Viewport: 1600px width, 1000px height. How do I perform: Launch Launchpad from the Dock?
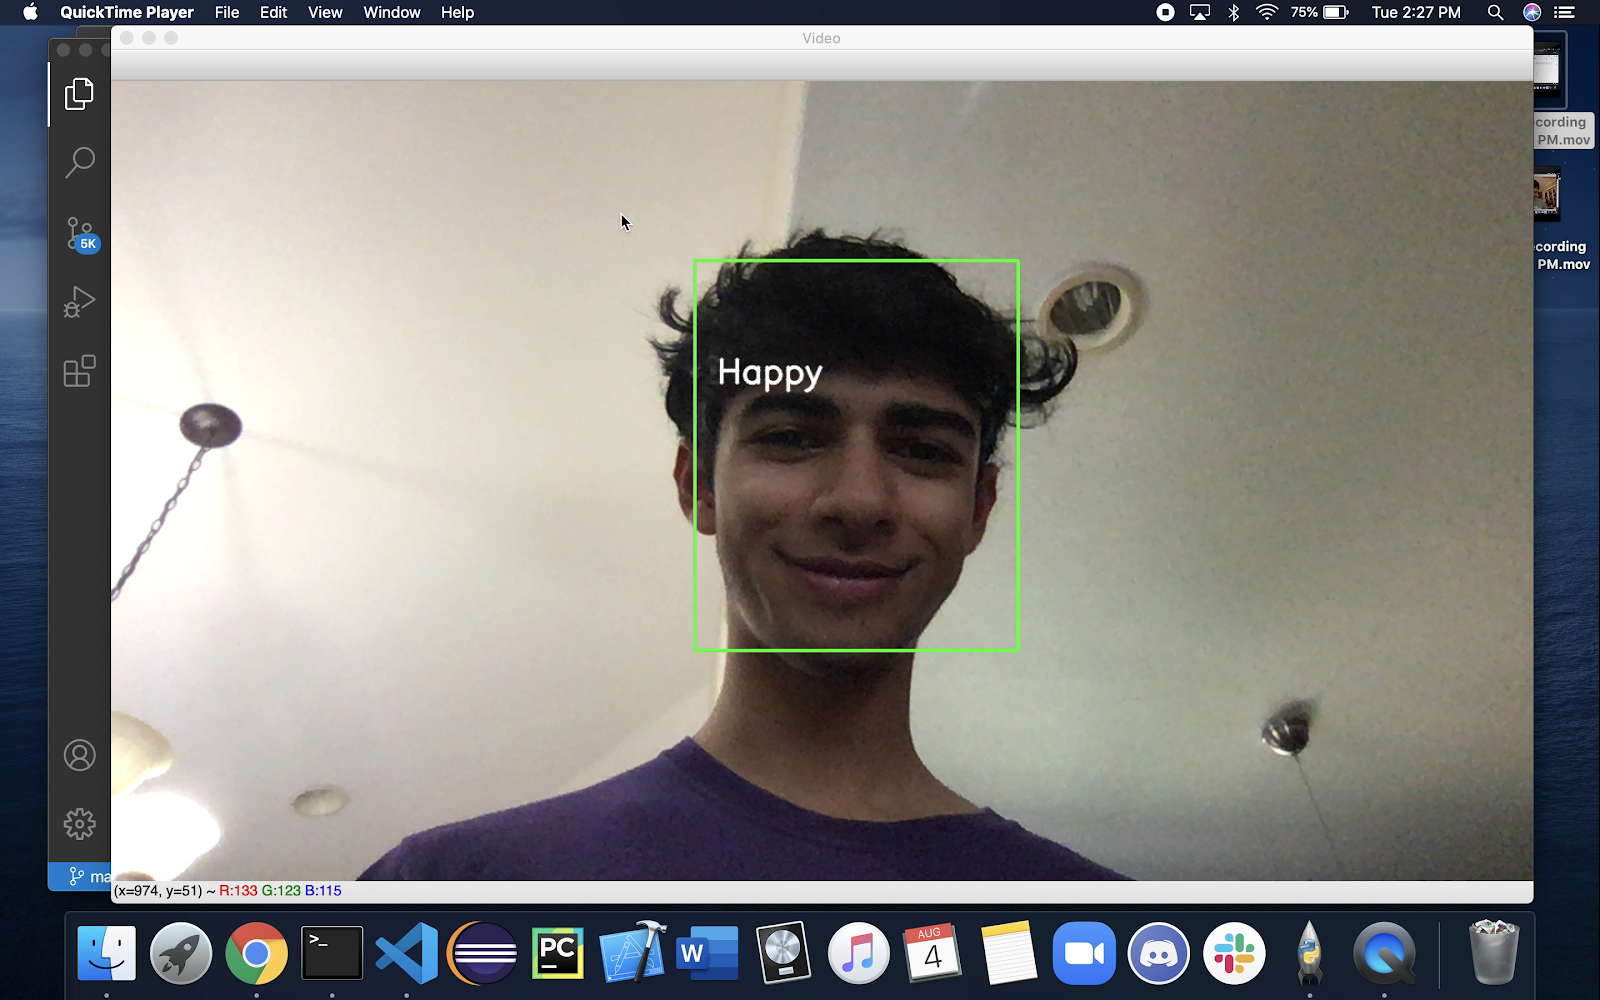click(181, 953)
